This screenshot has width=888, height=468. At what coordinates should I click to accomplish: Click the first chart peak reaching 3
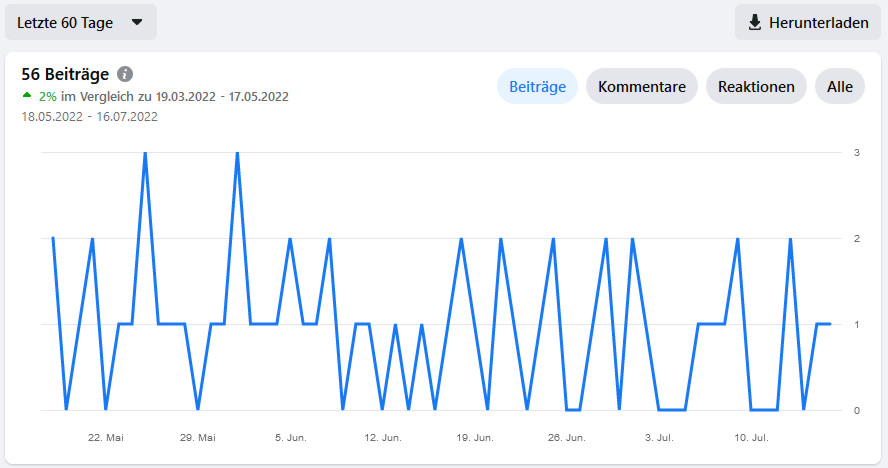point(145,153)
